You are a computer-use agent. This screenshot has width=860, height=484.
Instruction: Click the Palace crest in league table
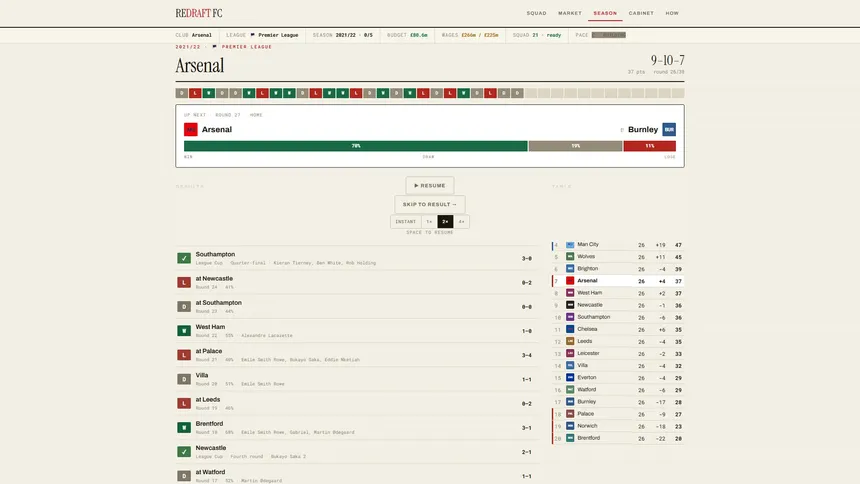pos(570,414)
